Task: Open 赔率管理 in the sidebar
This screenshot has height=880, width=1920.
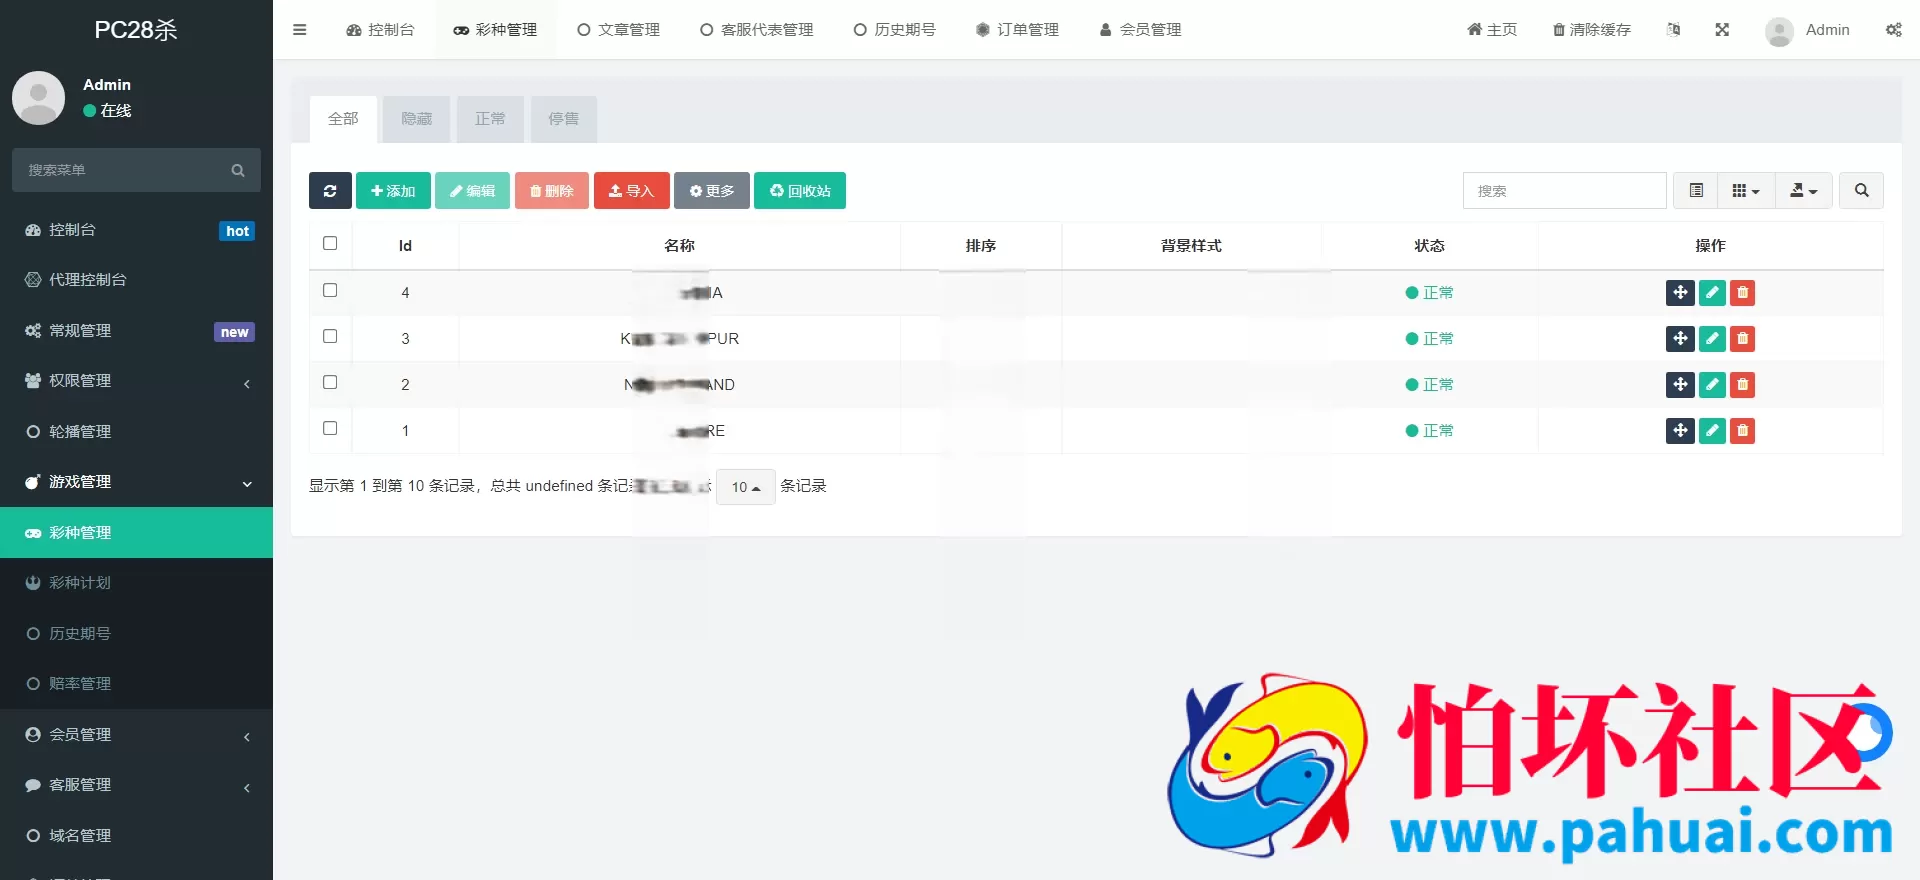Action: 136,684
